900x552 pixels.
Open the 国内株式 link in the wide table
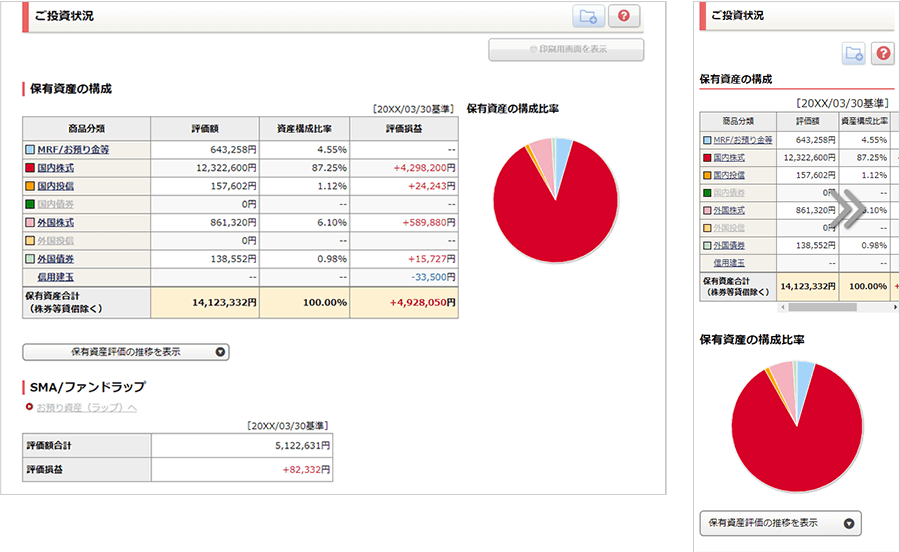[56, 168]
